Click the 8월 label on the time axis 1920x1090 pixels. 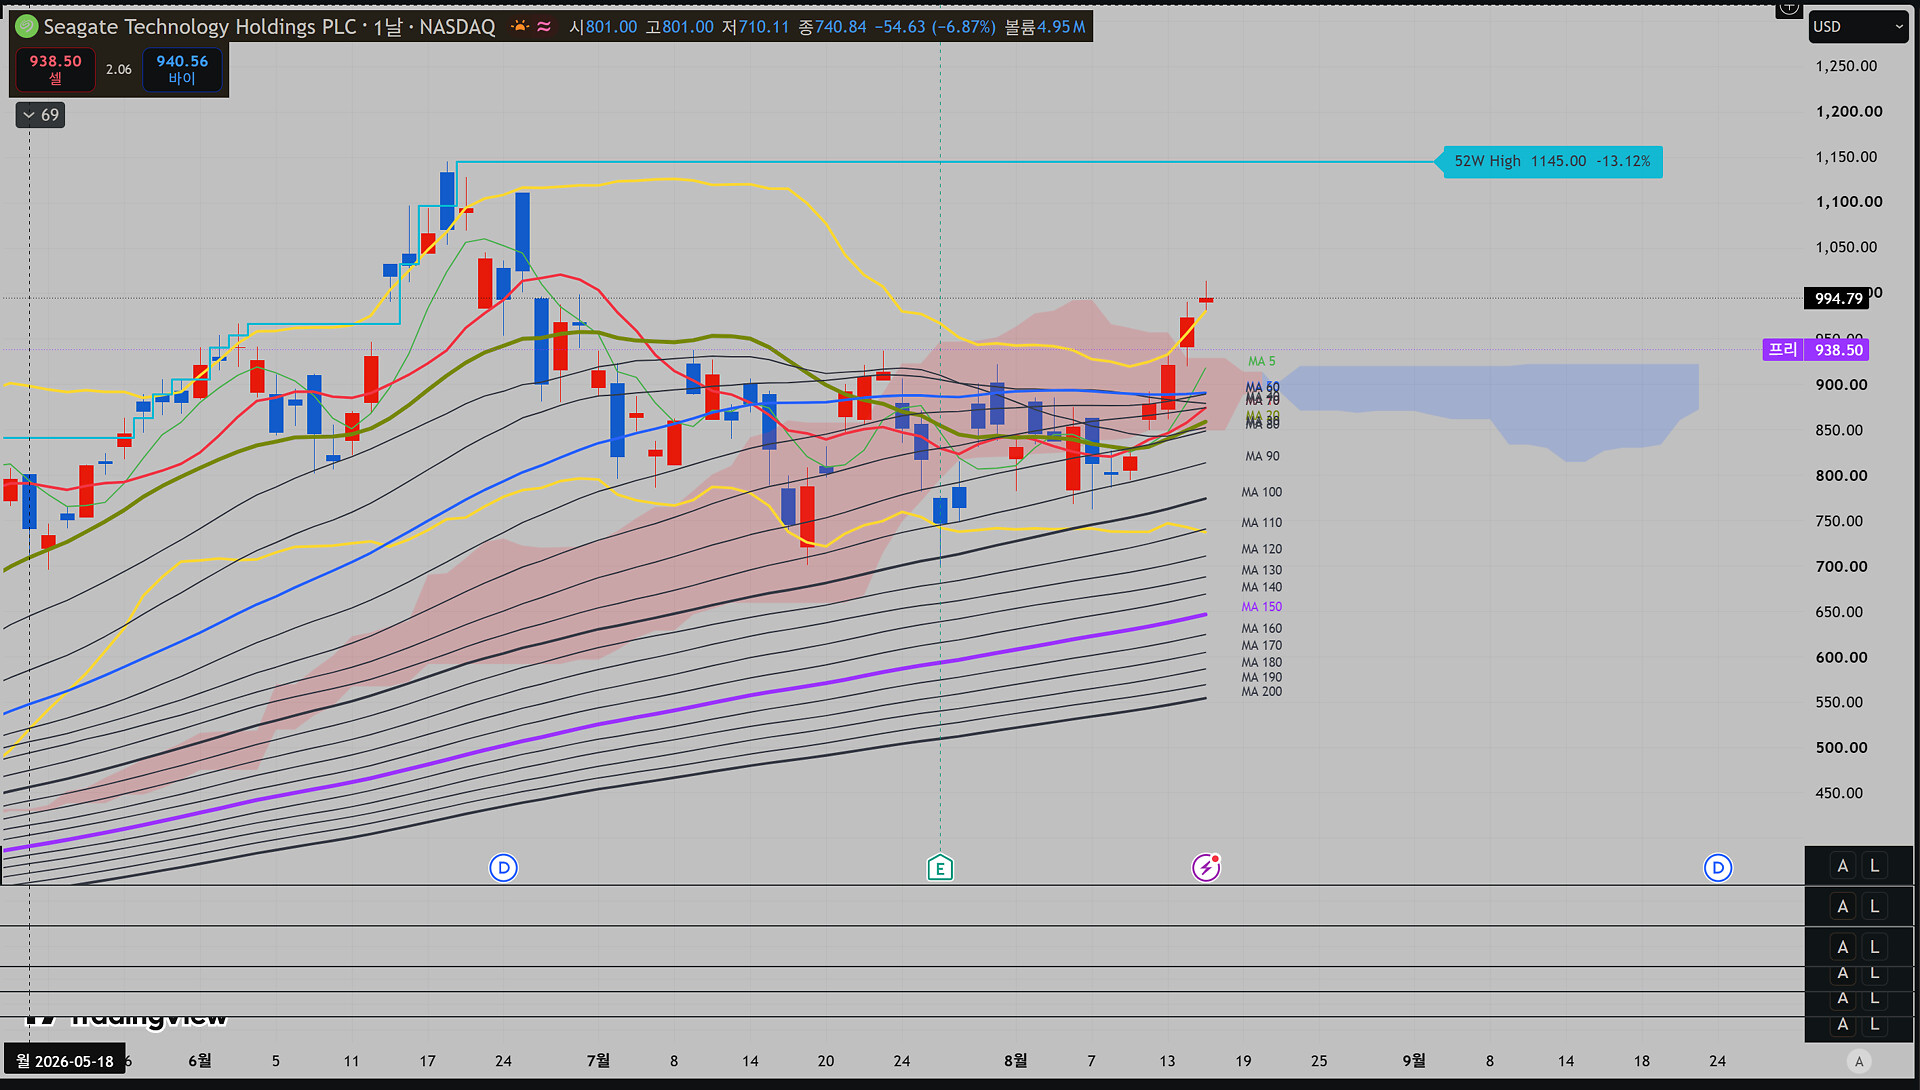tap(1015, 1061)
